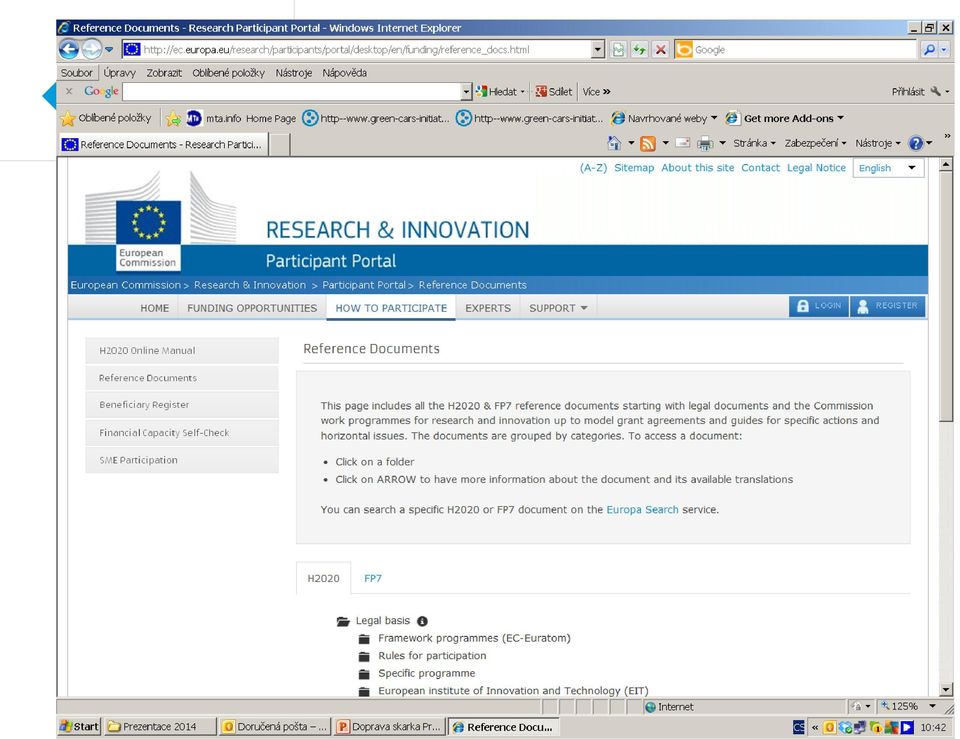
Task: Expand the SUPPORT navigation dropdown
Action: tap(558, 308)
